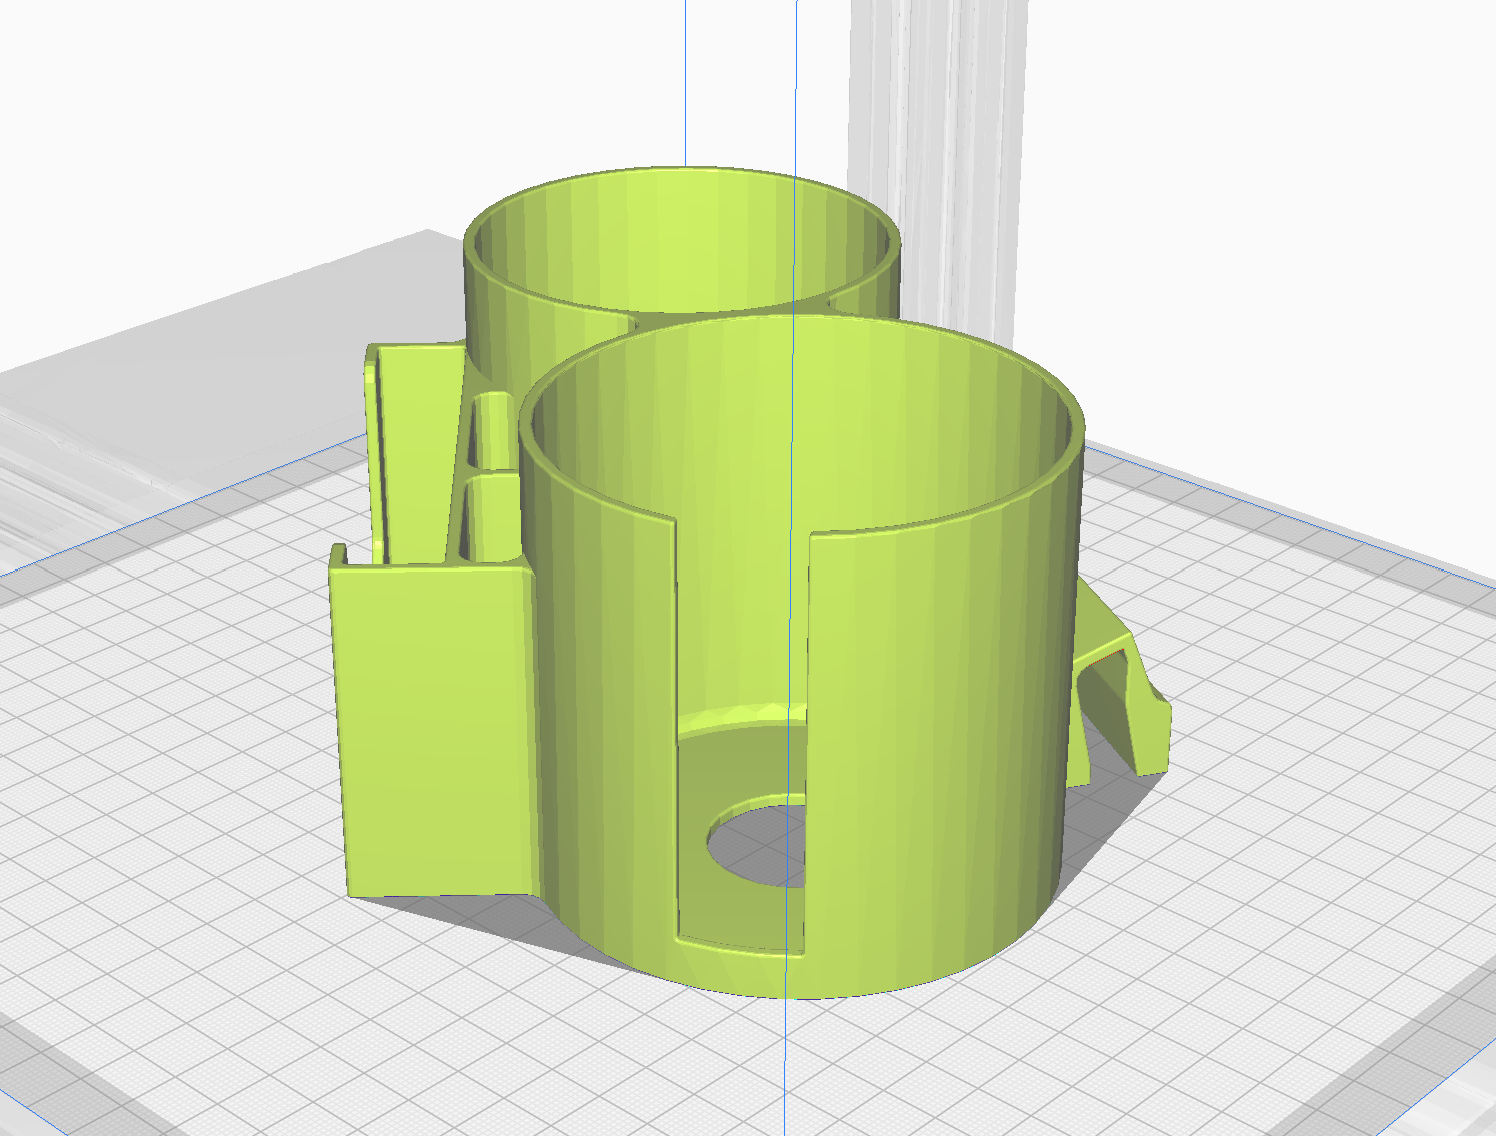Image resolution: width=1496 pixels, height=1136 pixels.
Task: Click the small cylindrical post between the cups
Action: click(491, 432)
